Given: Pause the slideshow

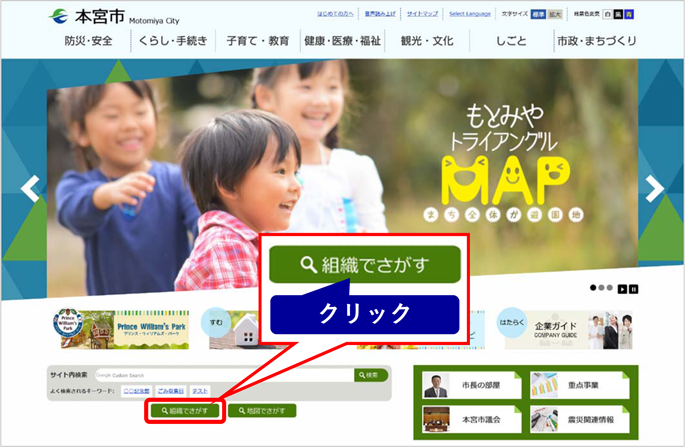Looking at the screenshot, I should [634, 289].
